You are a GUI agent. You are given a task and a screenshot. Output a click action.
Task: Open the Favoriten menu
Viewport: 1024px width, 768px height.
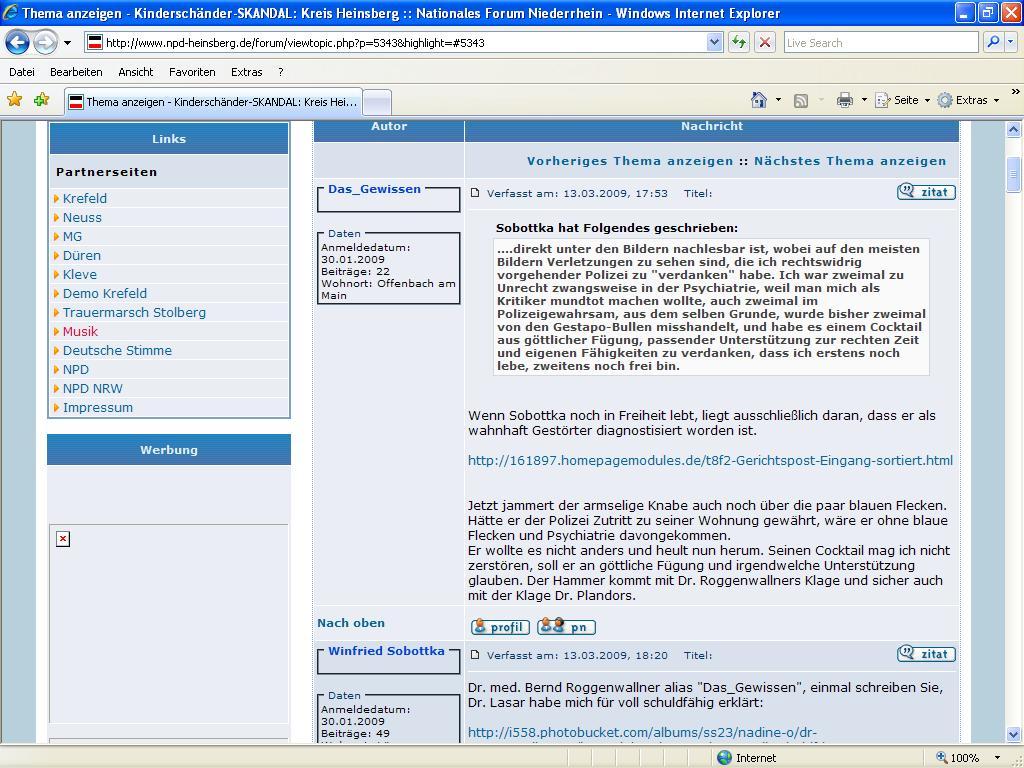(192, 72)
